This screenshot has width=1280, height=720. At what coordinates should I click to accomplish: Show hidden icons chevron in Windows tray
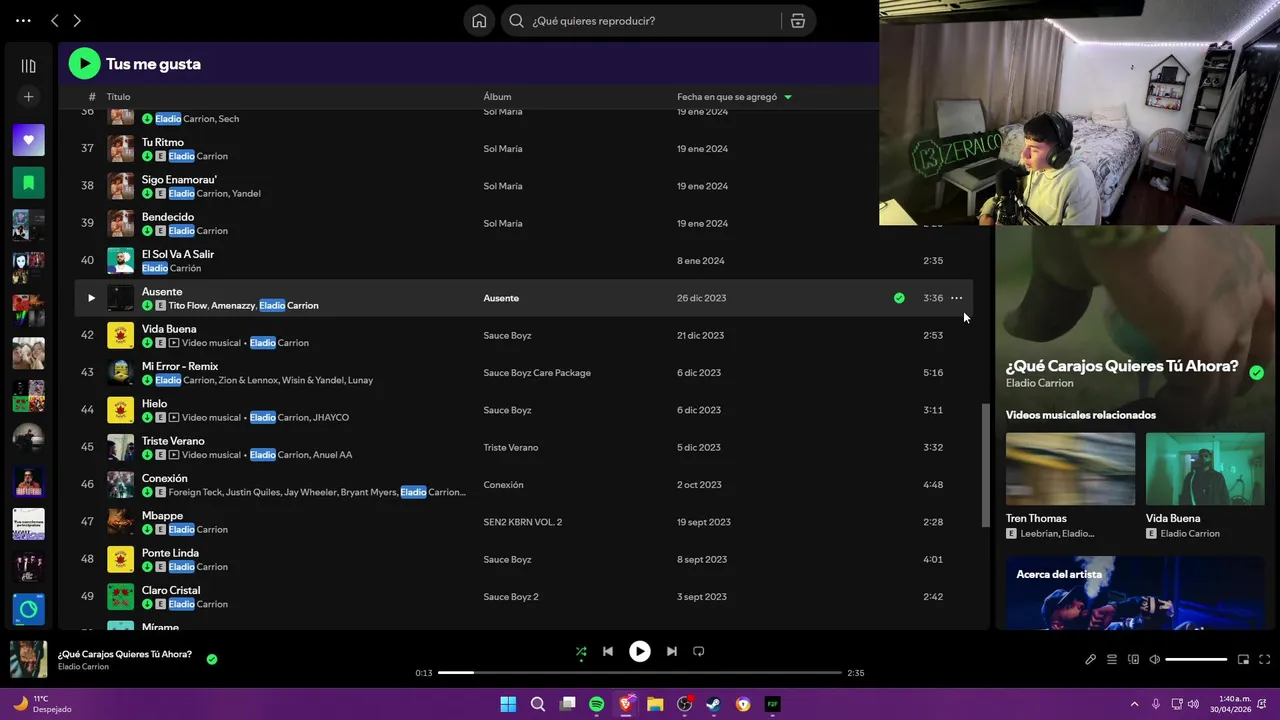click(x=1134, y=704)
